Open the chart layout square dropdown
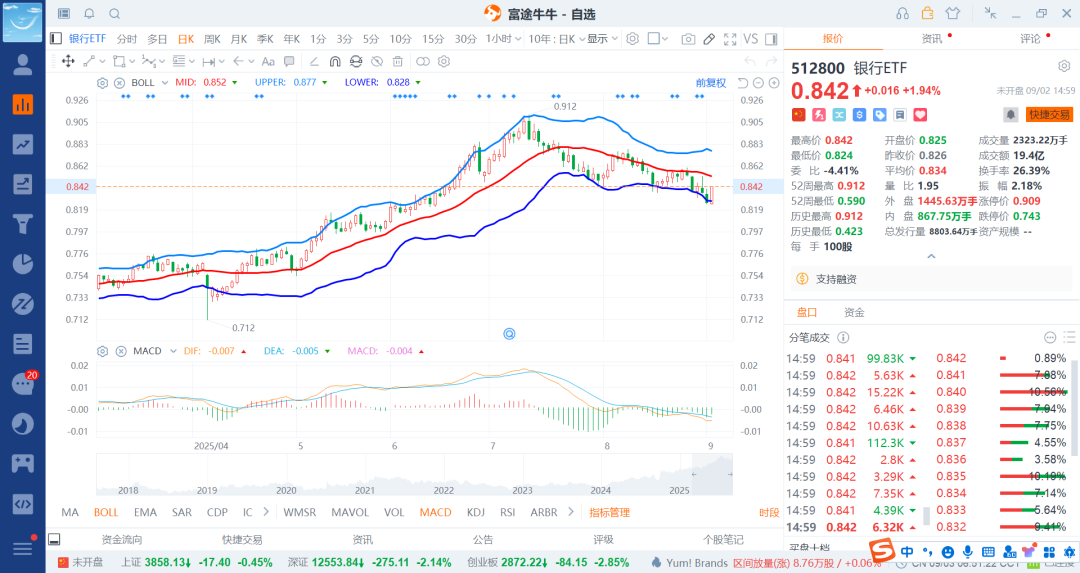 pyautogui.click(x=658, y=39)
